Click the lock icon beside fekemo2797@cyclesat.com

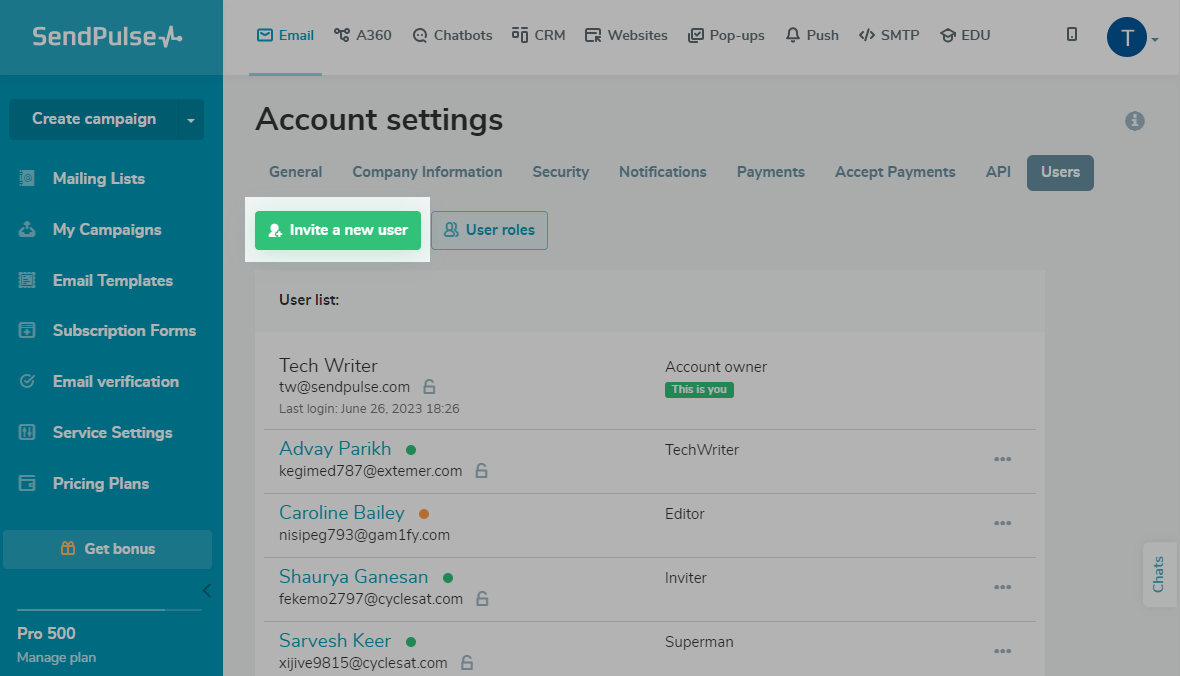pyautogui.click(x=482, y=599)
